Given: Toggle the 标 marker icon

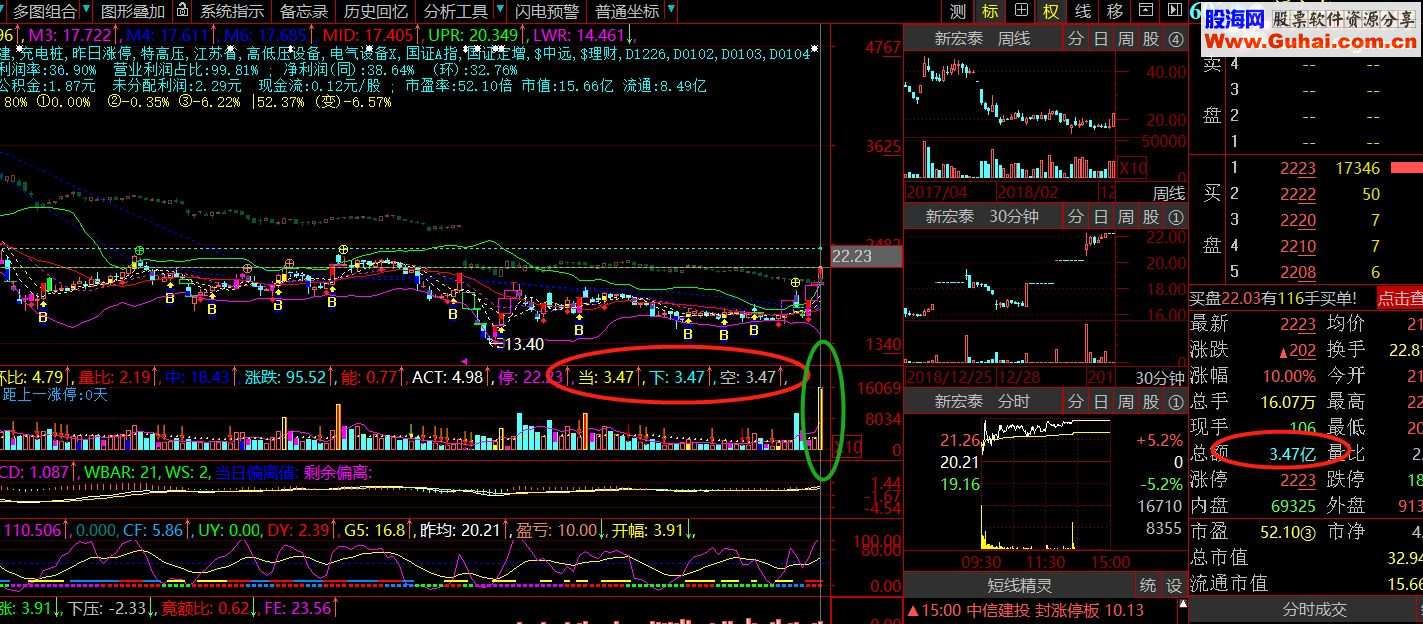Looking at the screenshot, I should coord(989,11).
